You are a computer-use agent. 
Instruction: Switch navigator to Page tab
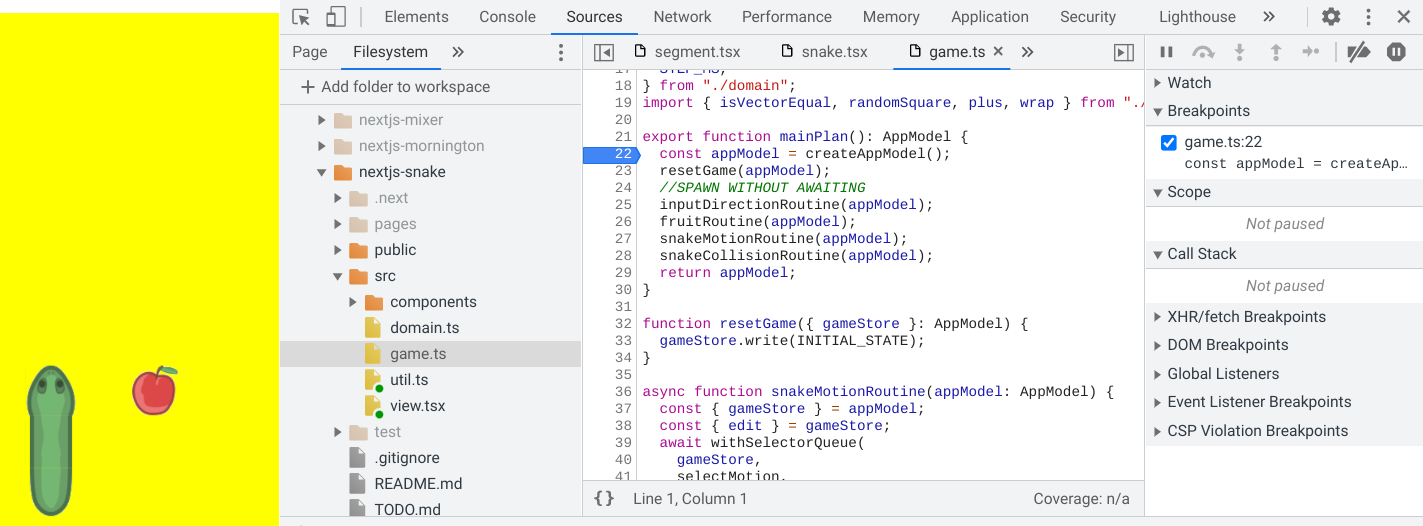[x=310, y=52]
